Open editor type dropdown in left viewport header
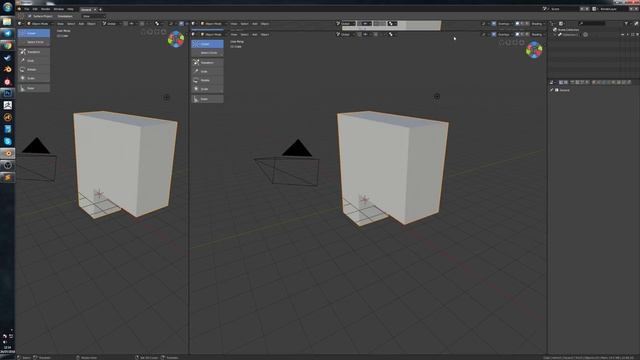The image size is (640, 360). pyautogui.click(x=20, y=24)
